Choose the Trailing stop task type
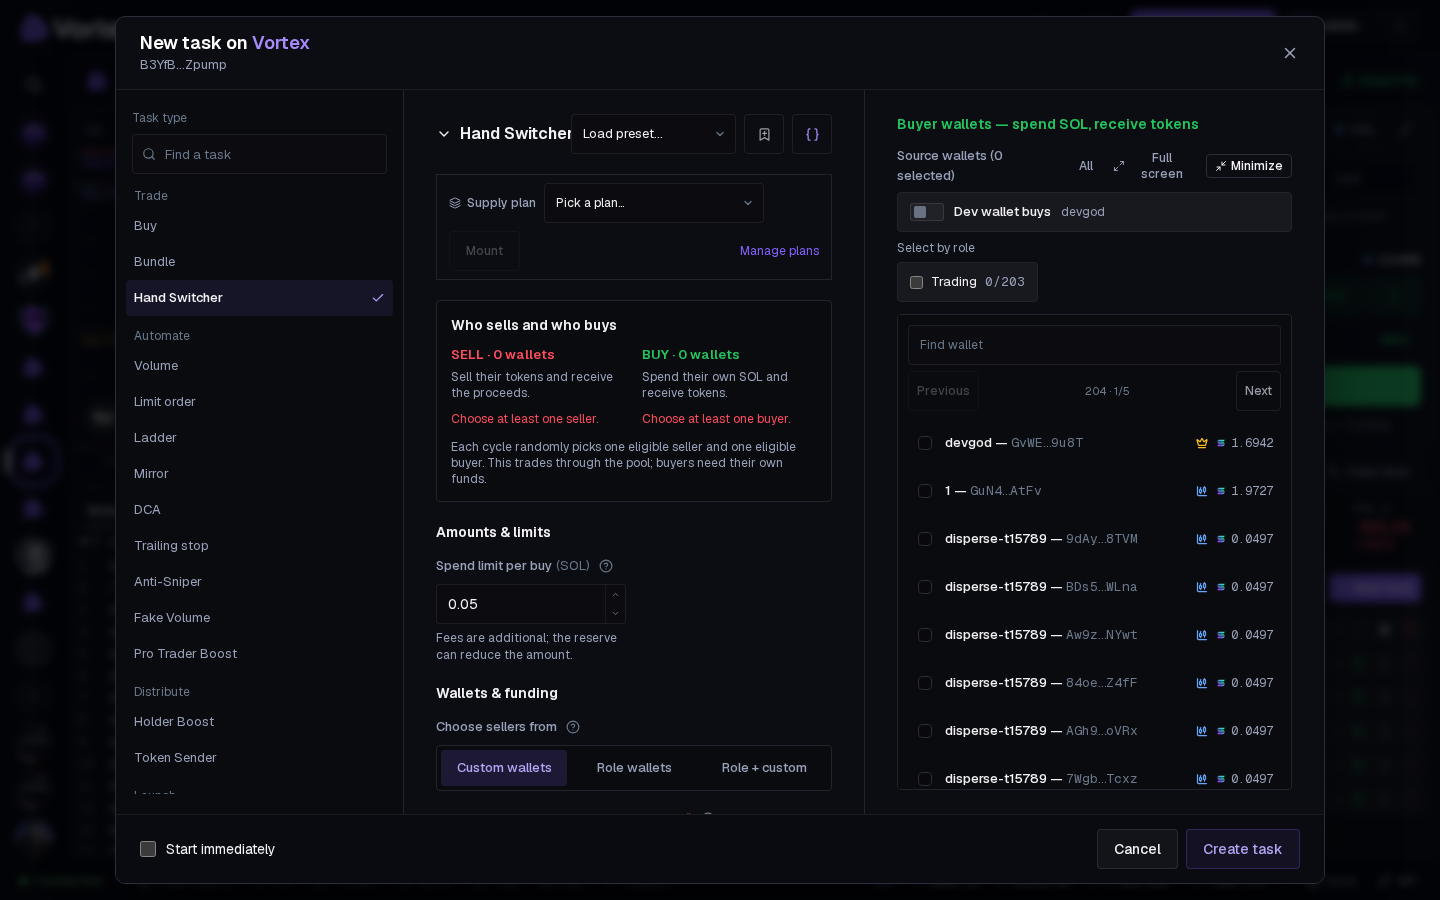 (x=260, y=546)
